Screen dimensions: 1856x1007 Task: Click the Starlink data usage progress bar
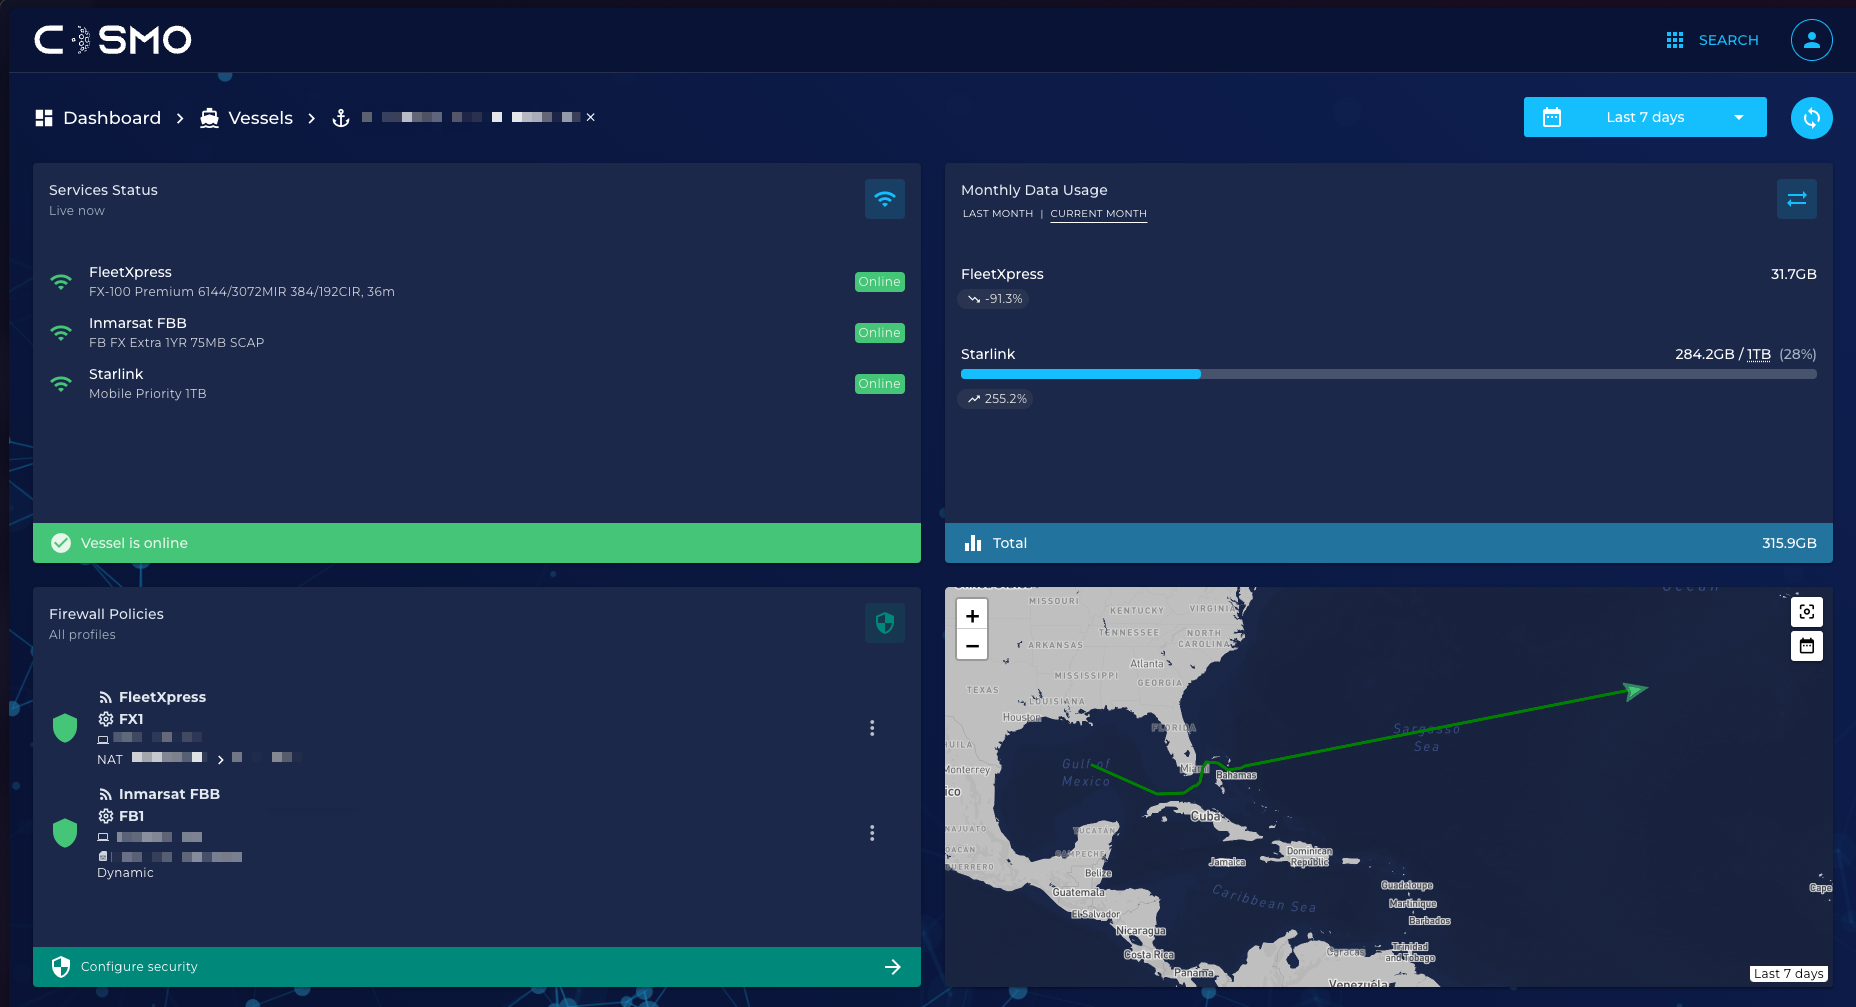(x=1388, y=374)
